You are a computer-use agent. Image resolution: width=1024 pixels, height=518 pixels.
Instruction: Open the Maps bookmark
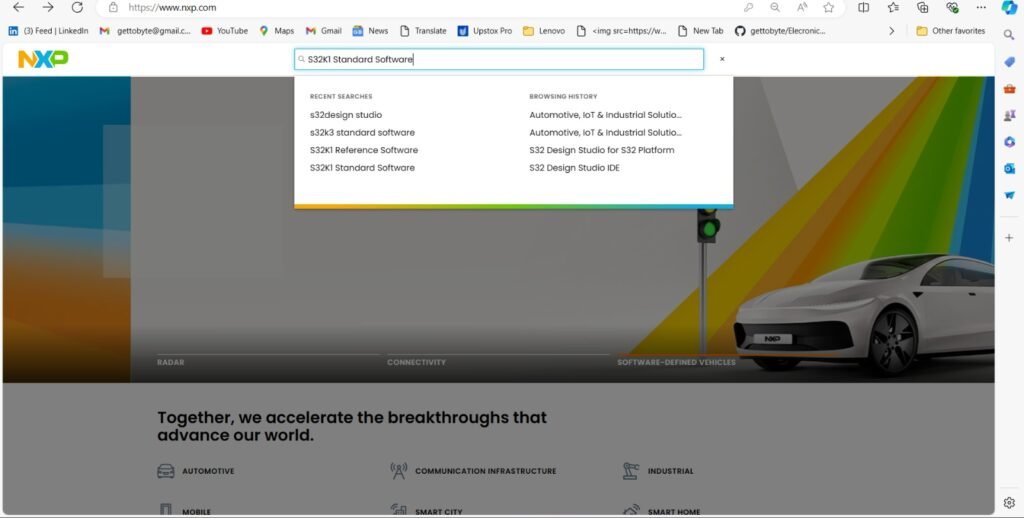click(x=276, y=31)
